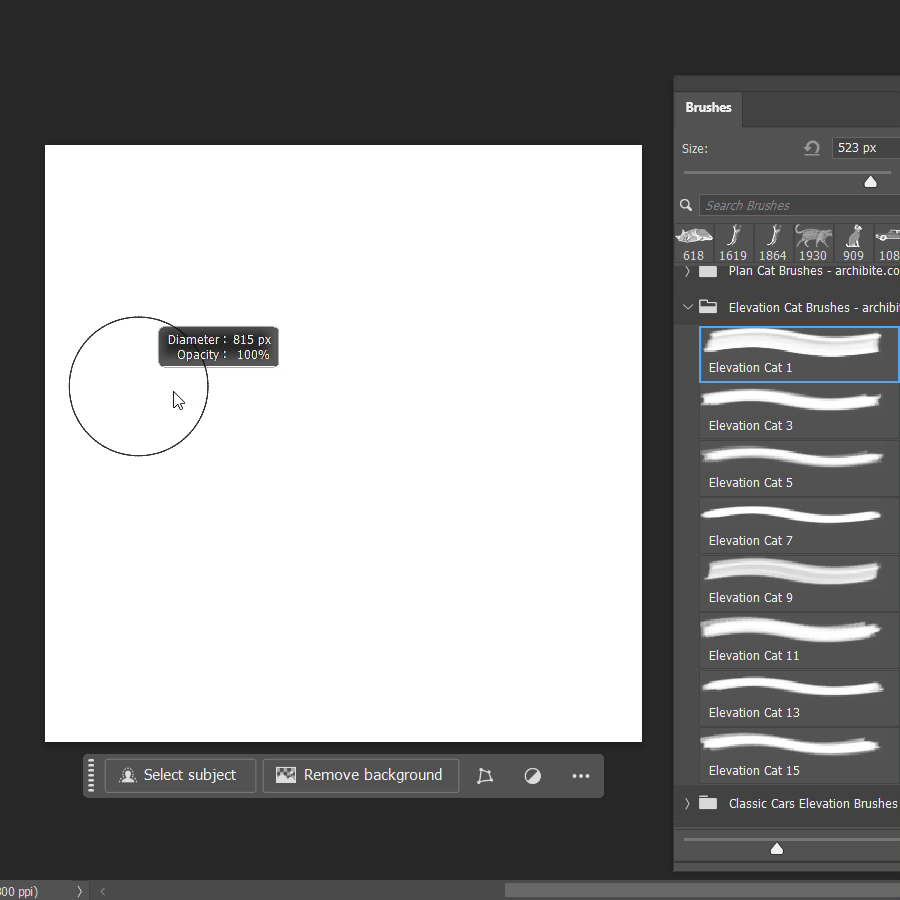Viewport: 900px width, 900px height.
Task: Click the brush Size slider handle
Action: pos(870,181)
